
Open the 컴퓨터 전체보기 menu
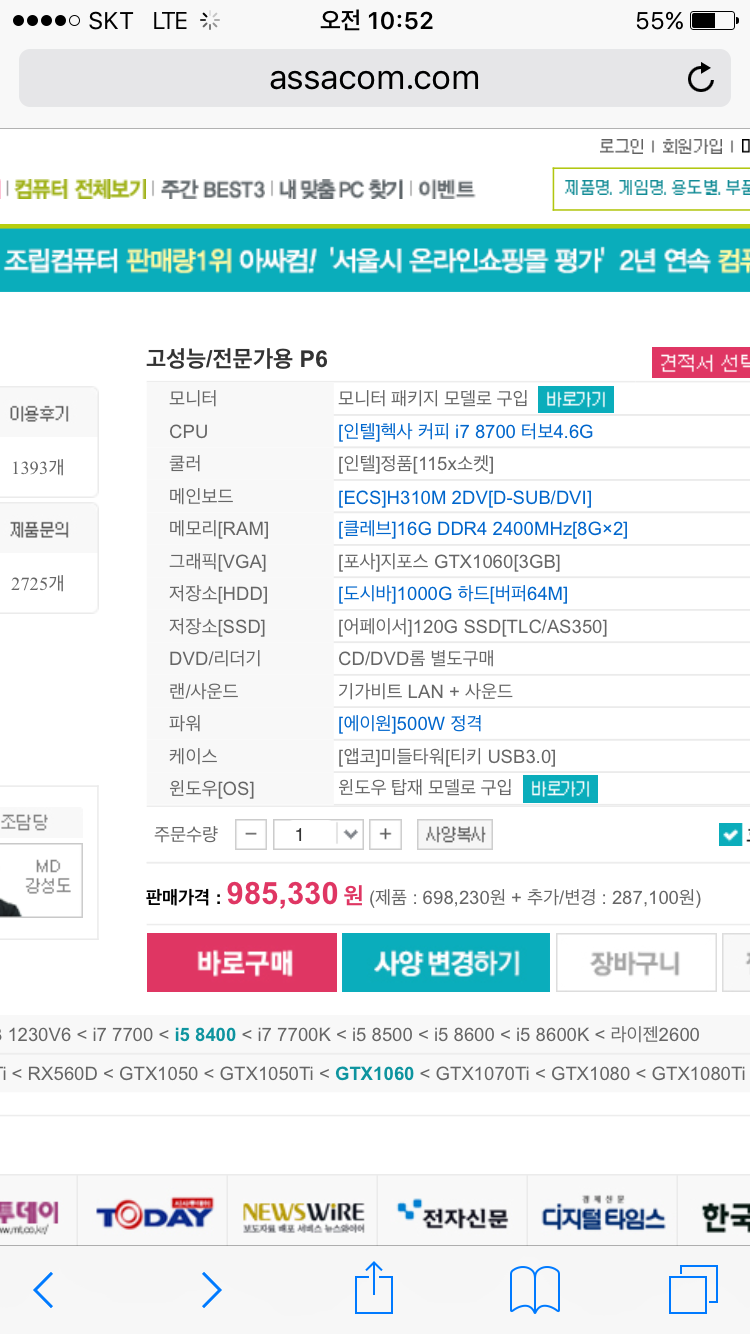(80, 189)
